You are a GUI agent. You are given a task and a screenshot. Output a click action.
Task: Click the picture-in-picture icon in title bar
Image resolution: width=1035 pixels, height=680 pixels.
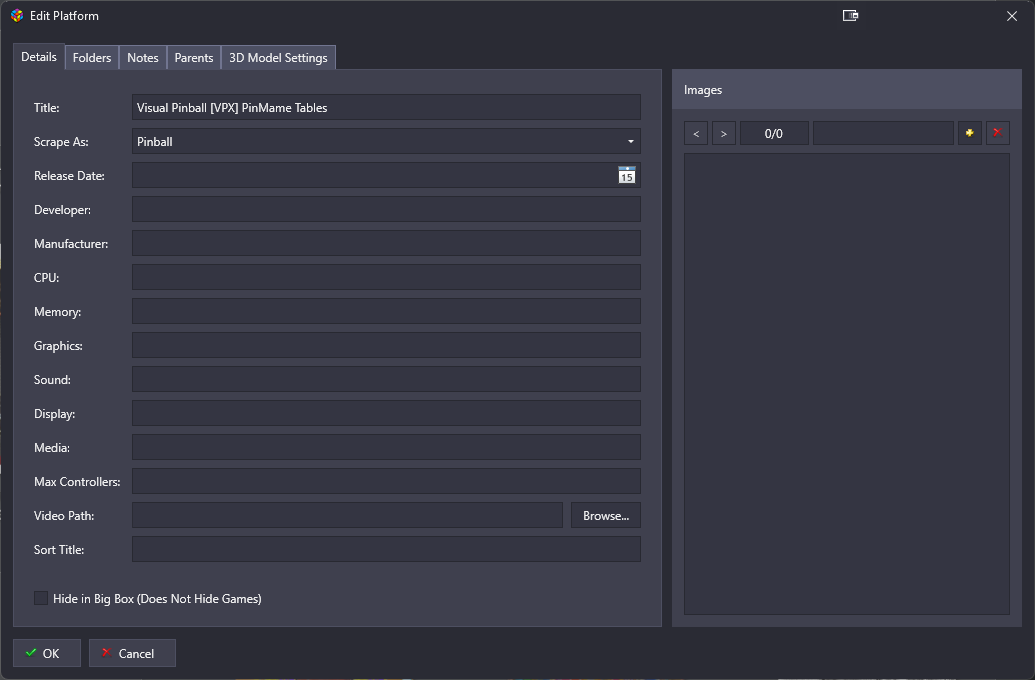(x=850, y=15)
